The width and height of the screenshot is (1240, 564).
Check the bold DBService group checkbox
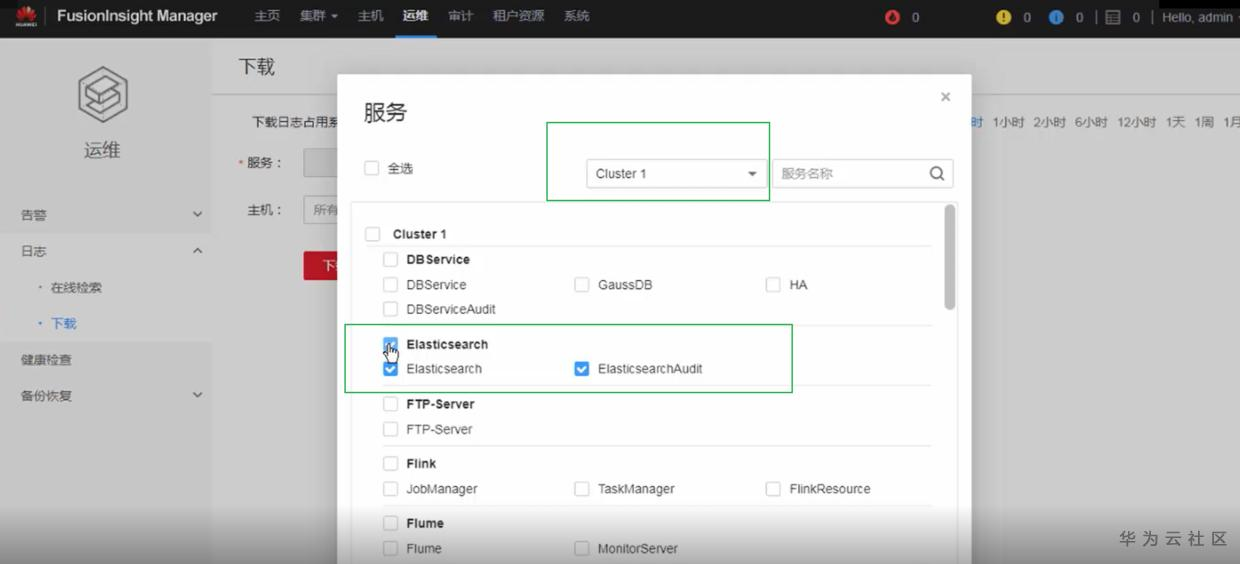(x=391, y=259)
